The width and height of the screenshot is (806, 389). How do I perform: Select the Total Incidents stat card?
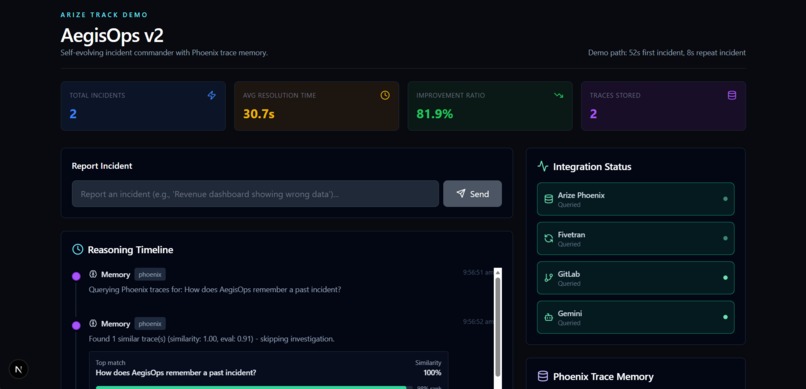click(143, 106)
